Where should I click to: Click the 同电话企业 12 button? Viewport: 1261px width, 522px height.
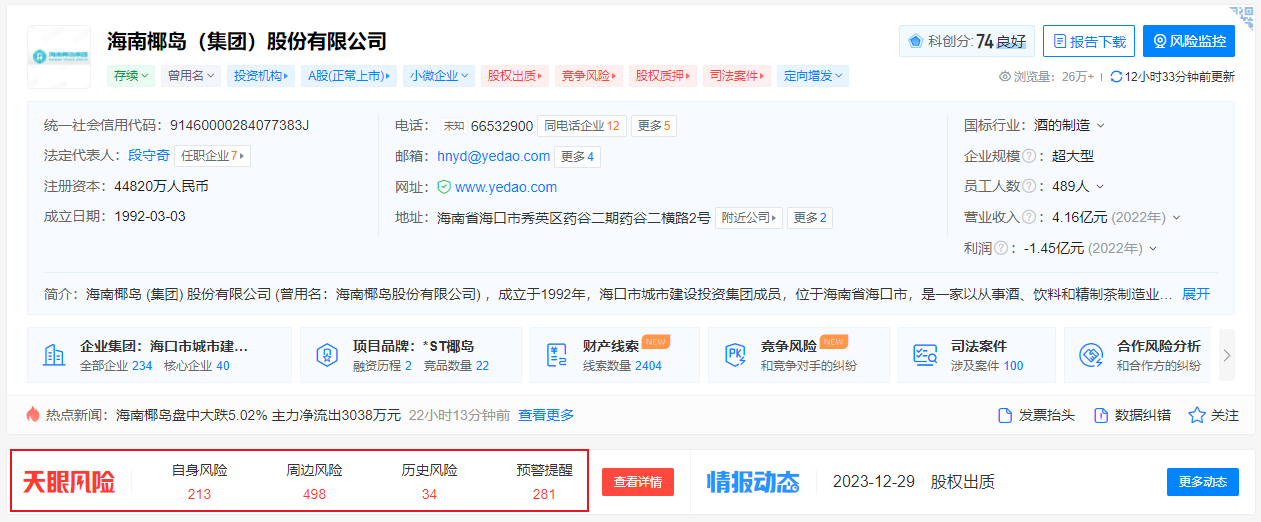tap(582, 126)
